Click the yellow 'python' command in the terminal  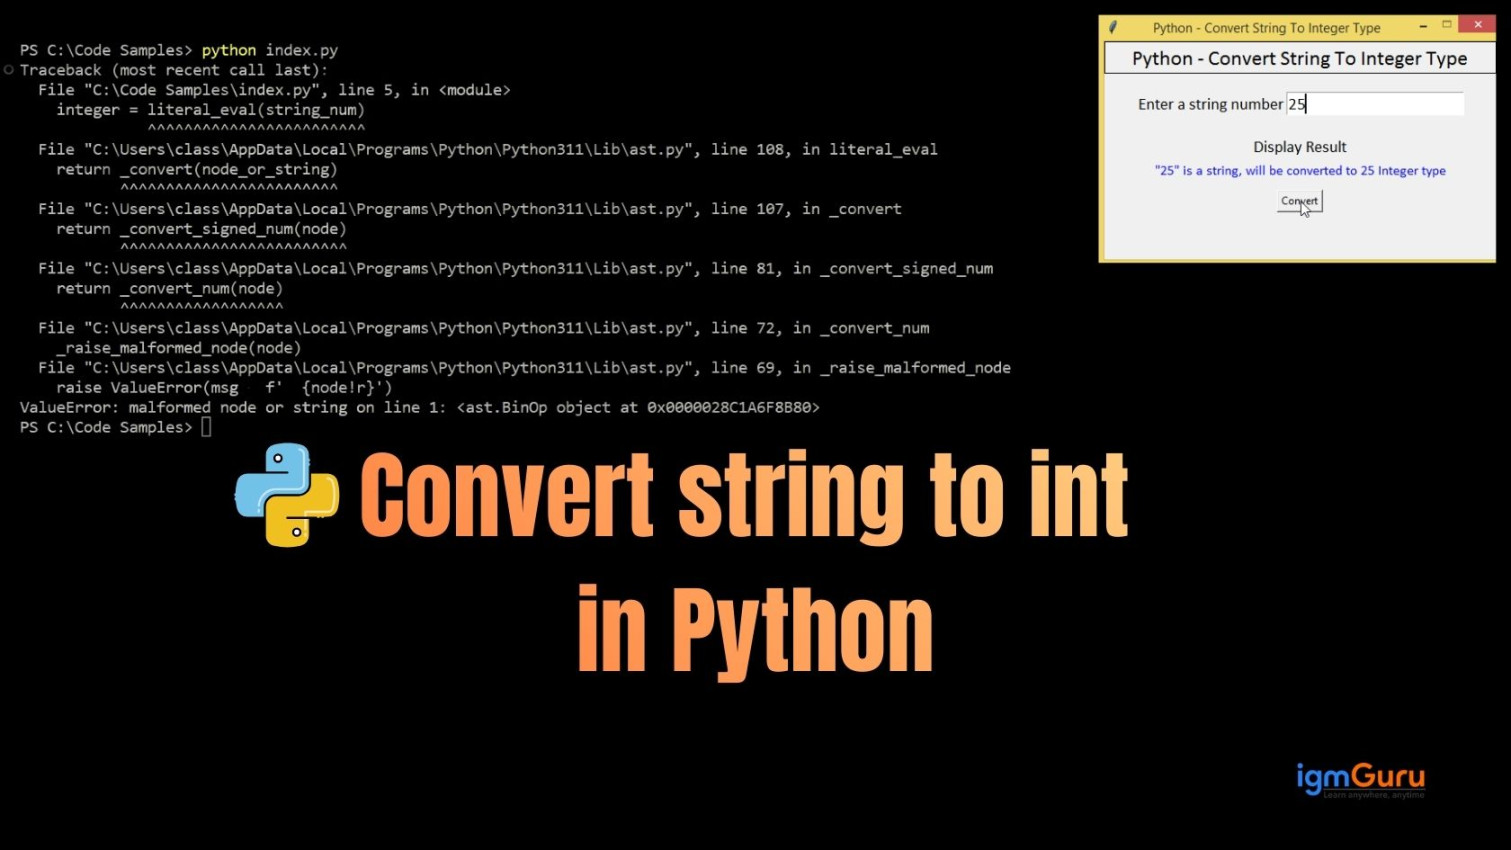[x=229, y=50]
